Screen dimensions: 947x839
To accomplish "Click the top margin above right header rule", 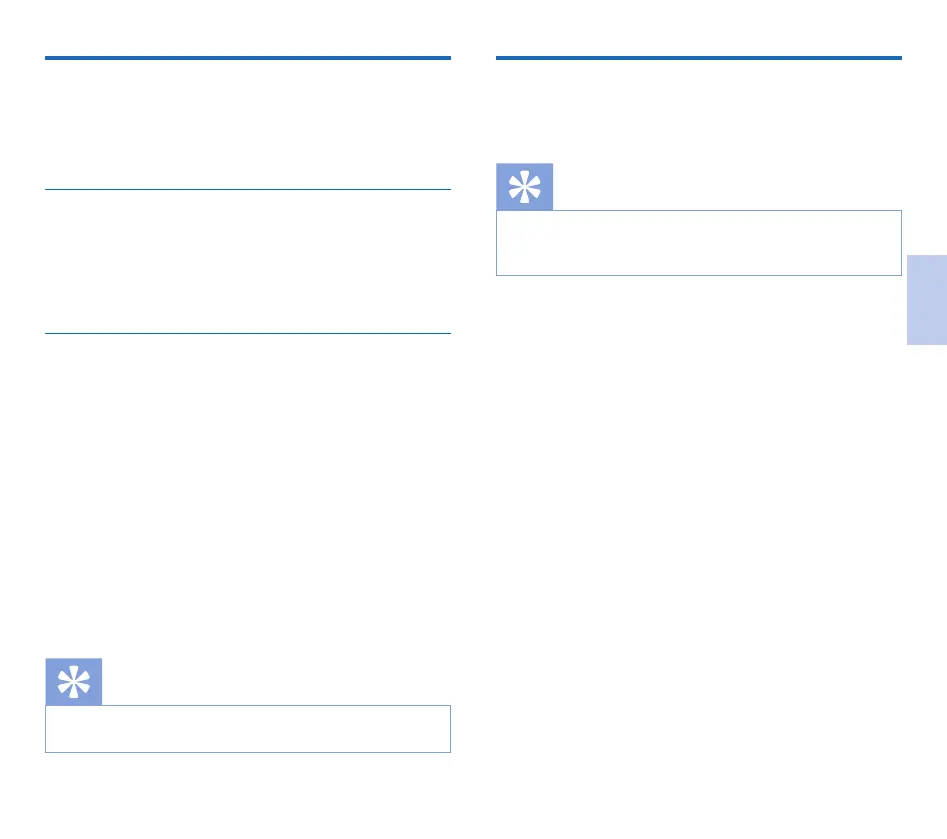I will (699, 28).
